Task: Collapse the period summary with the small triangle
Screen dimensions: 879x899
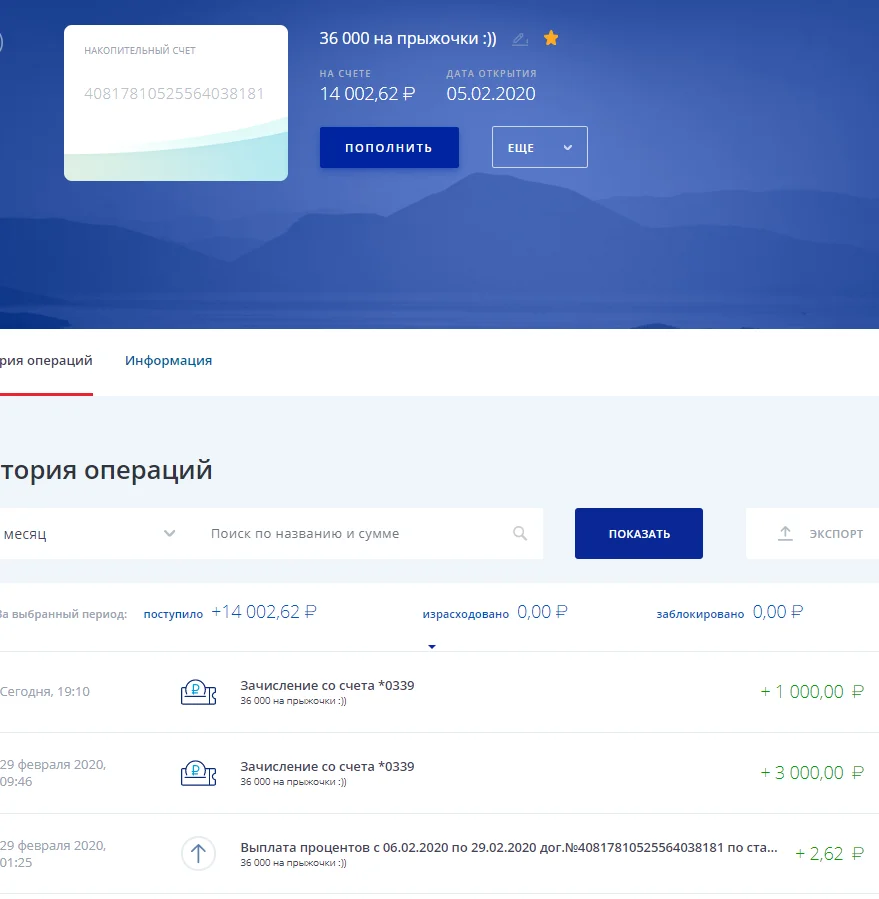Action: point(431,646)
